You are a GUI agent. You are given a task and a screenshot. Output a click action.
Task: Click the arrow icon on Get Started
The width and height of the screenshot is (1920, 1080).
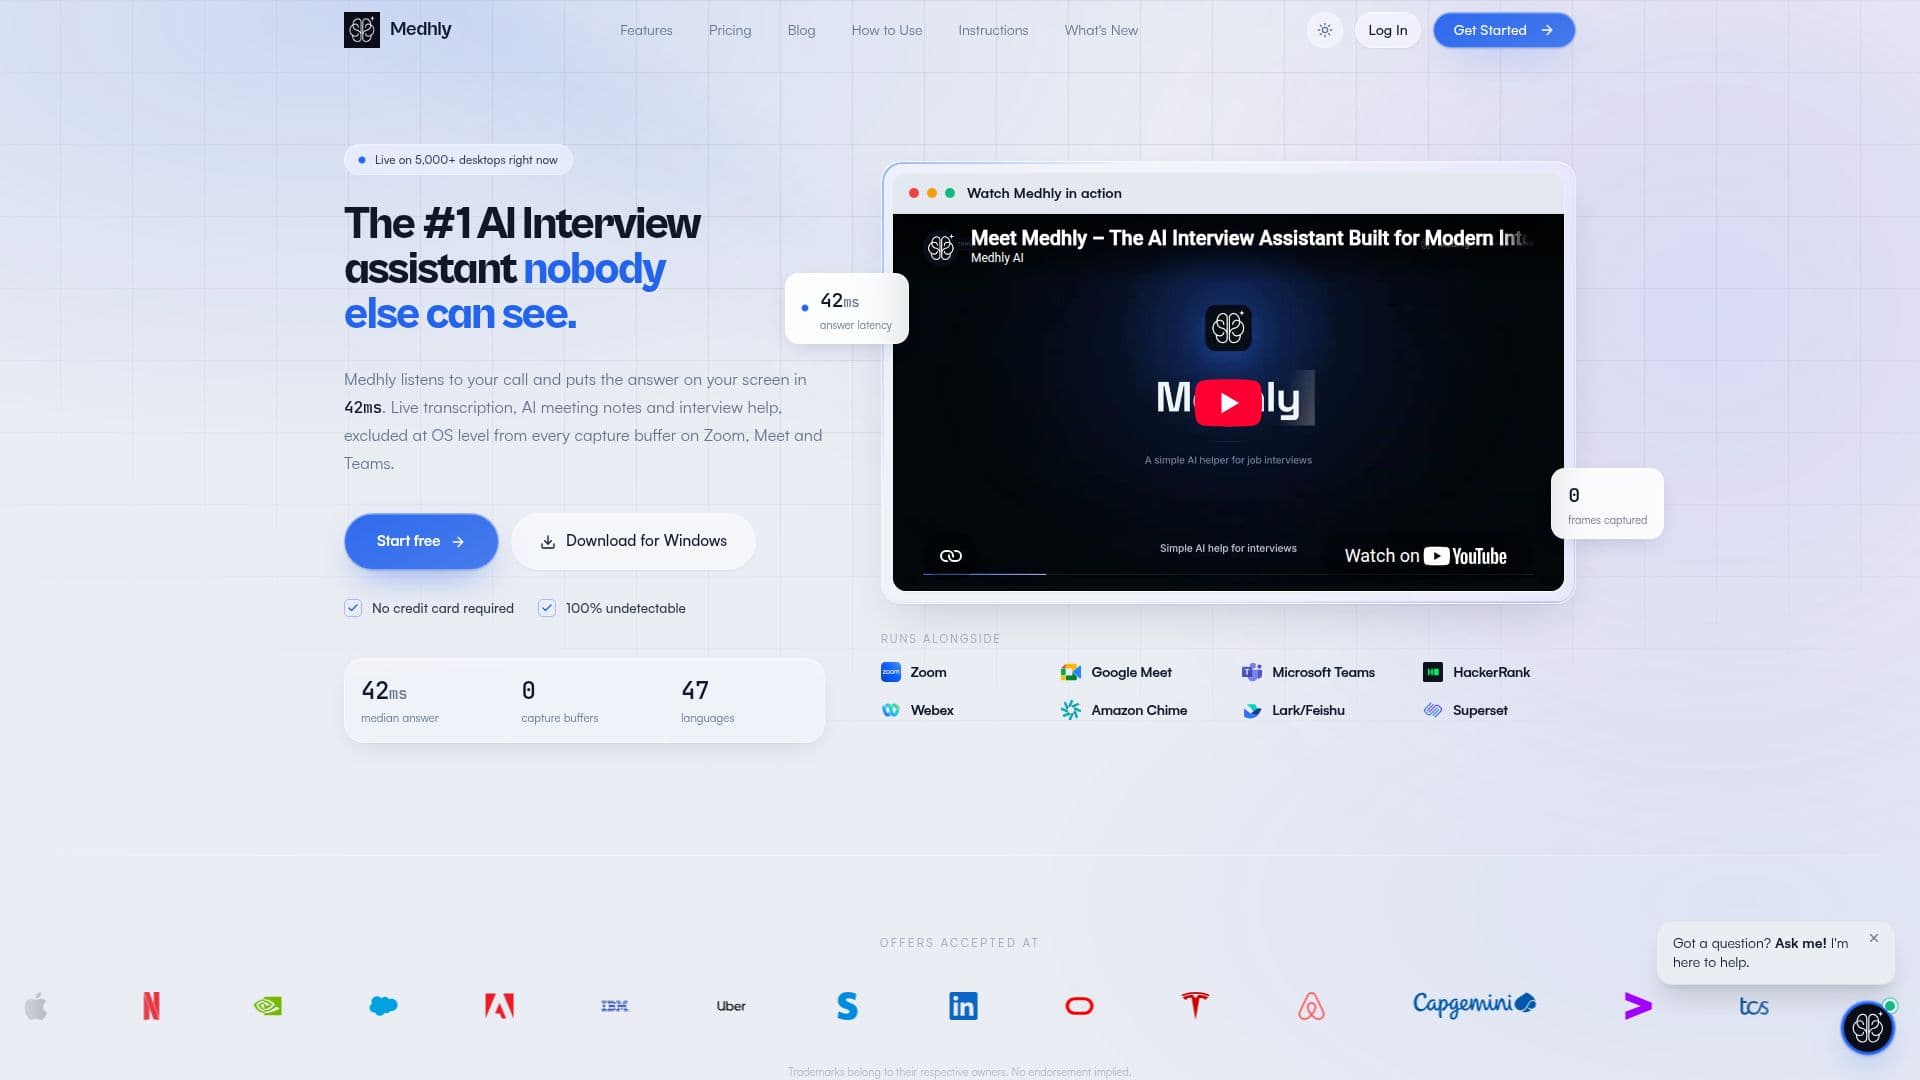(x=1547, y=30)
